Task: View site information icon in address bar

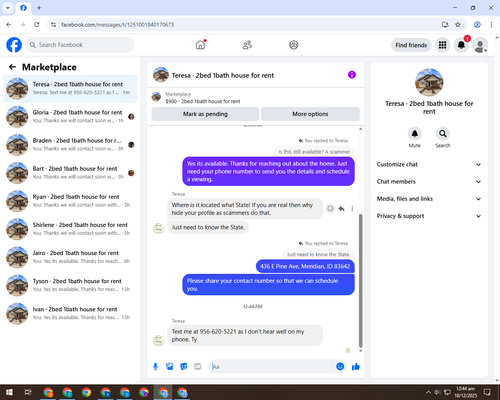Action: 53,25
